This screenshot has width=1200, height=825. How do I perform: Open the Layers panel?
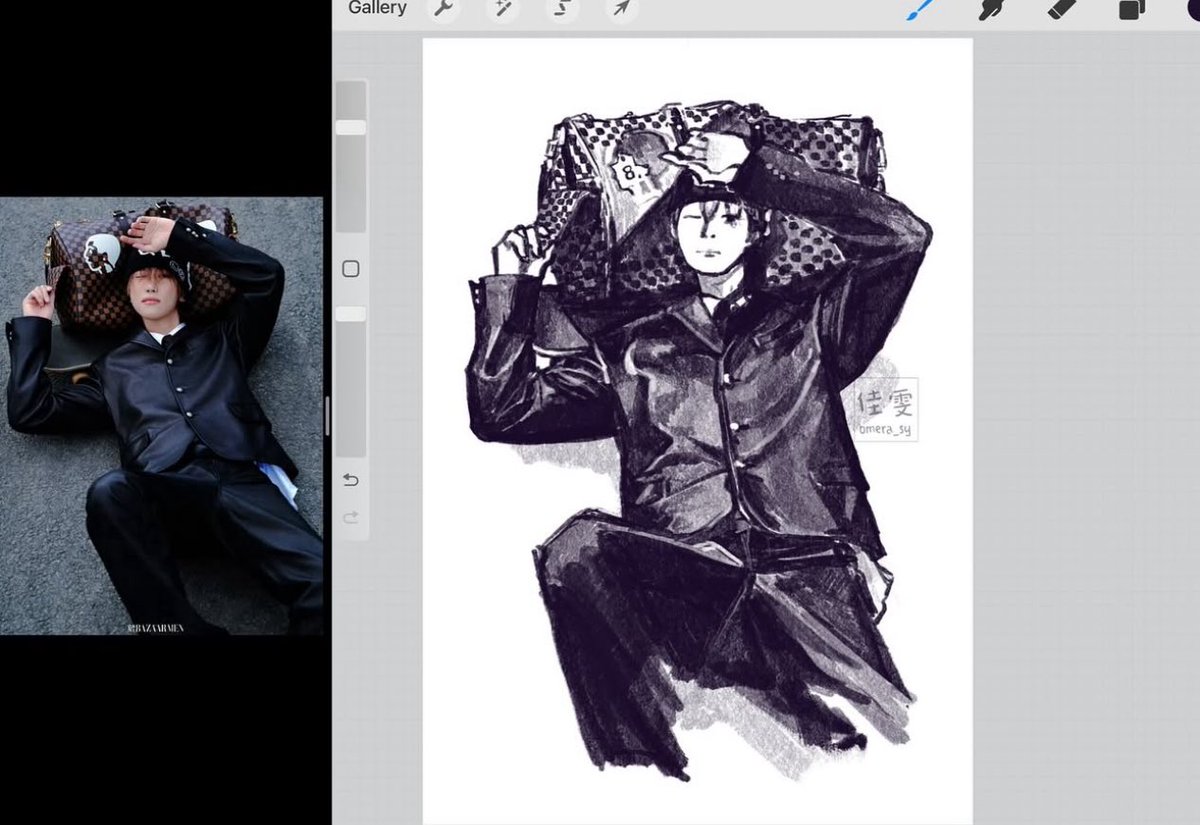1131,10
